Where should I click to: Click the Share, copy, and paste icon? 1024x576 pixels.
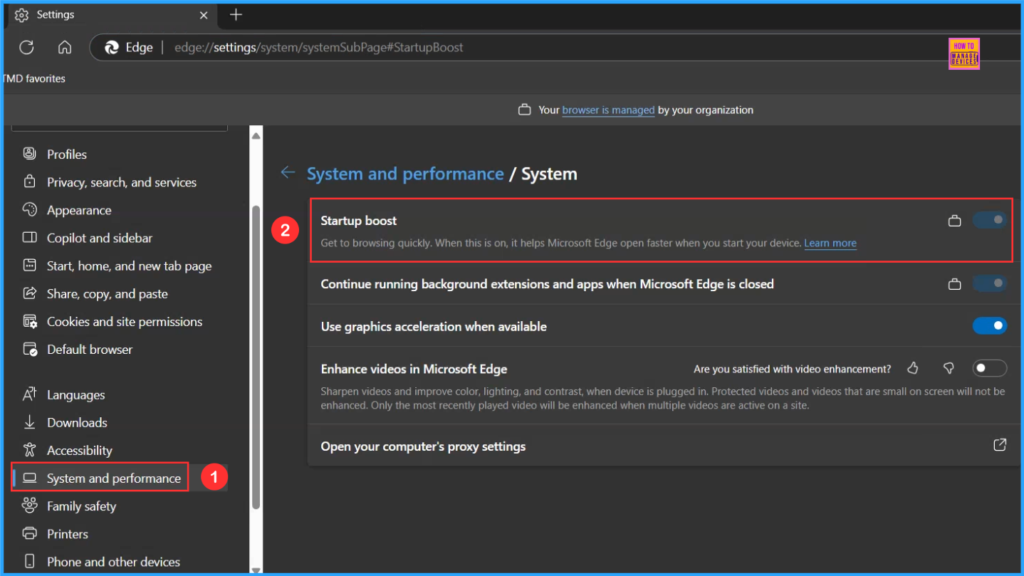click(29, 293)
